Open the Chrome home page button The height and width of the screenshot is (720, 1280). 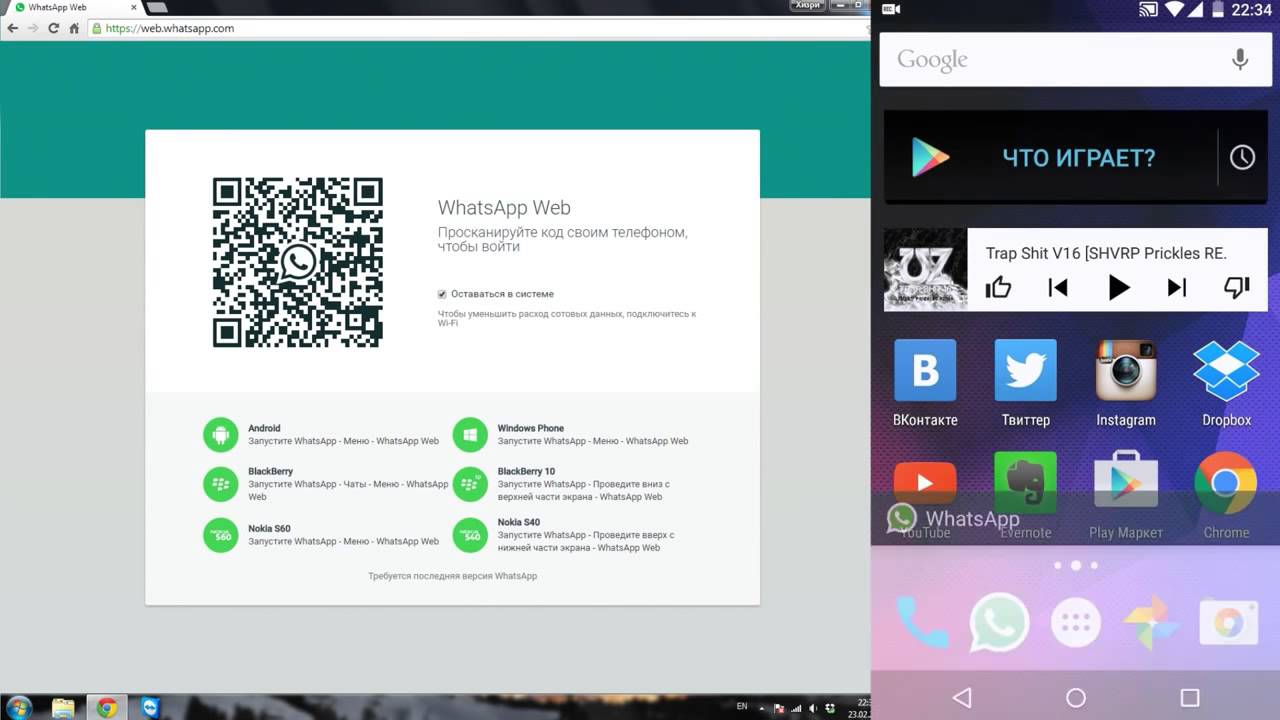click(x=74, y=28)
